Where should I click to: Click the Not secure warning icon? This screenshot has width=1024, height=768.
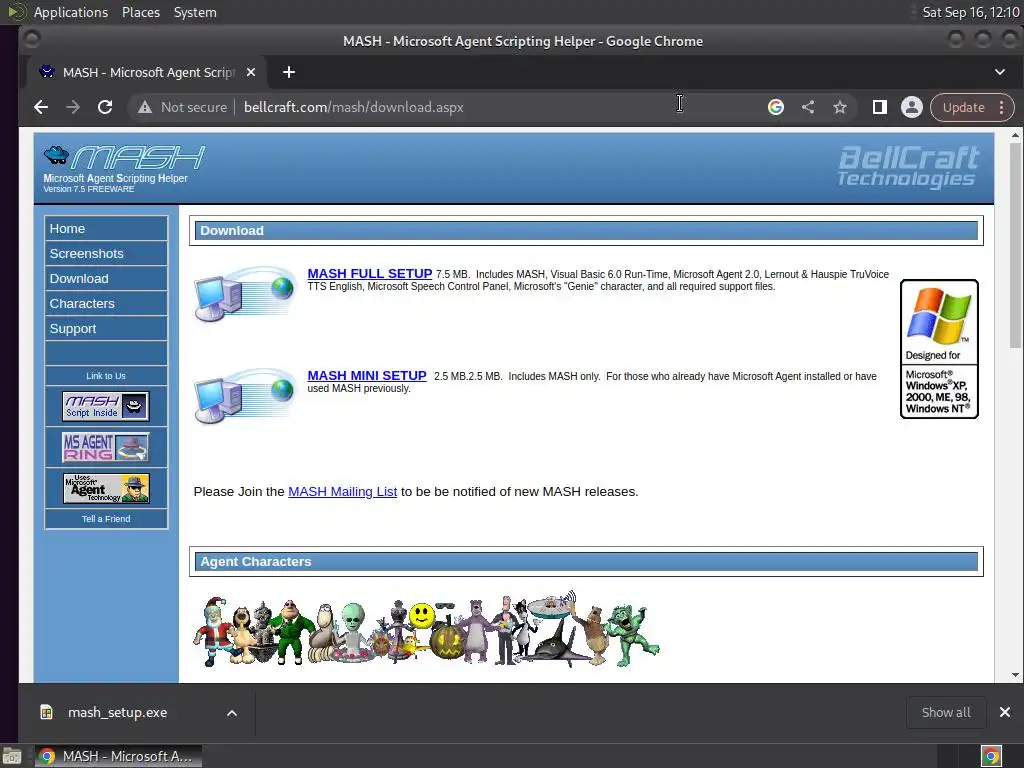pos(145,107)
